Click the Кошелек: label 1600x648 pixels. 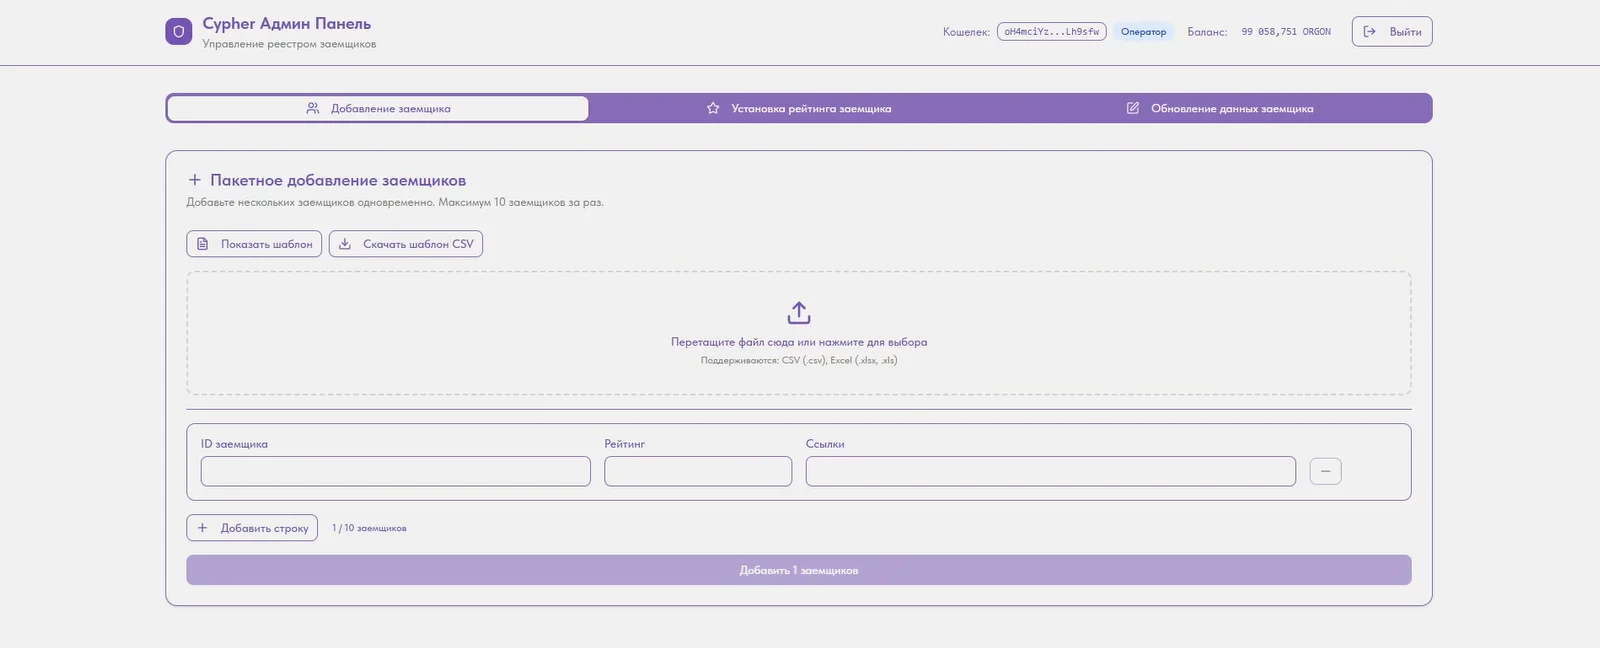click(x=966, y=32)
